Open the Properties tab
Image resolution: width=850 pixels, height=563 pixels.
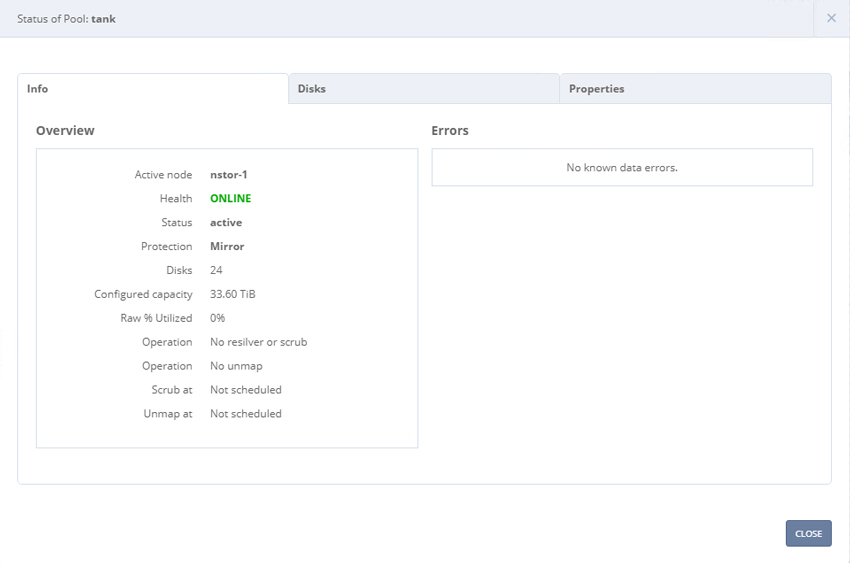[696, 89]
